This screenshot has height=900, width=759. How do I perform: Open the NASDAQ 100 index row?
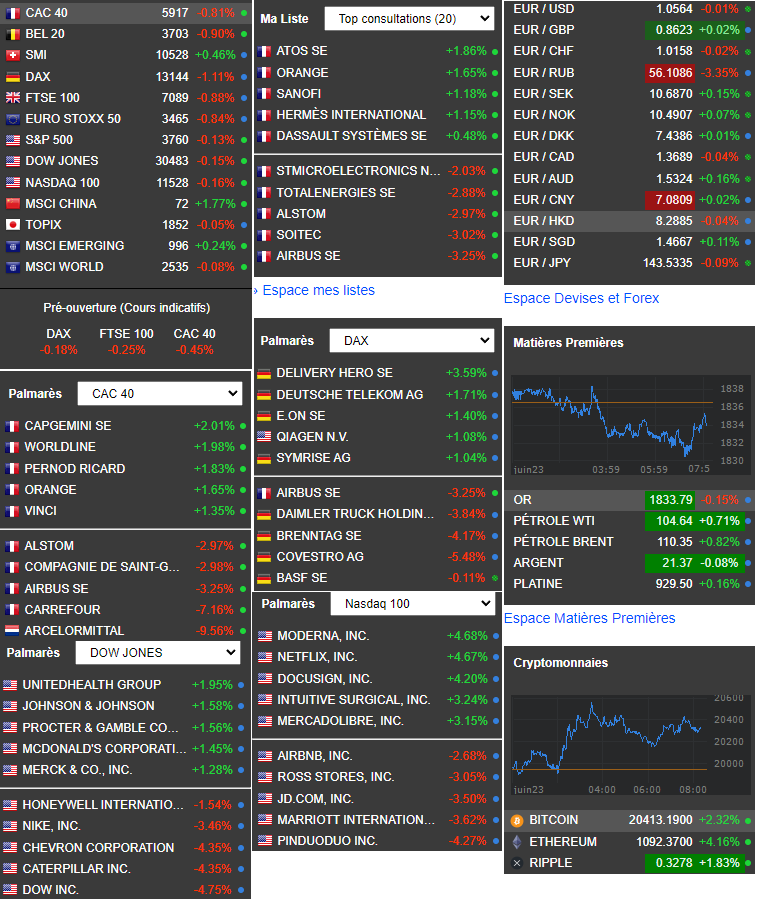pos(126,183)
